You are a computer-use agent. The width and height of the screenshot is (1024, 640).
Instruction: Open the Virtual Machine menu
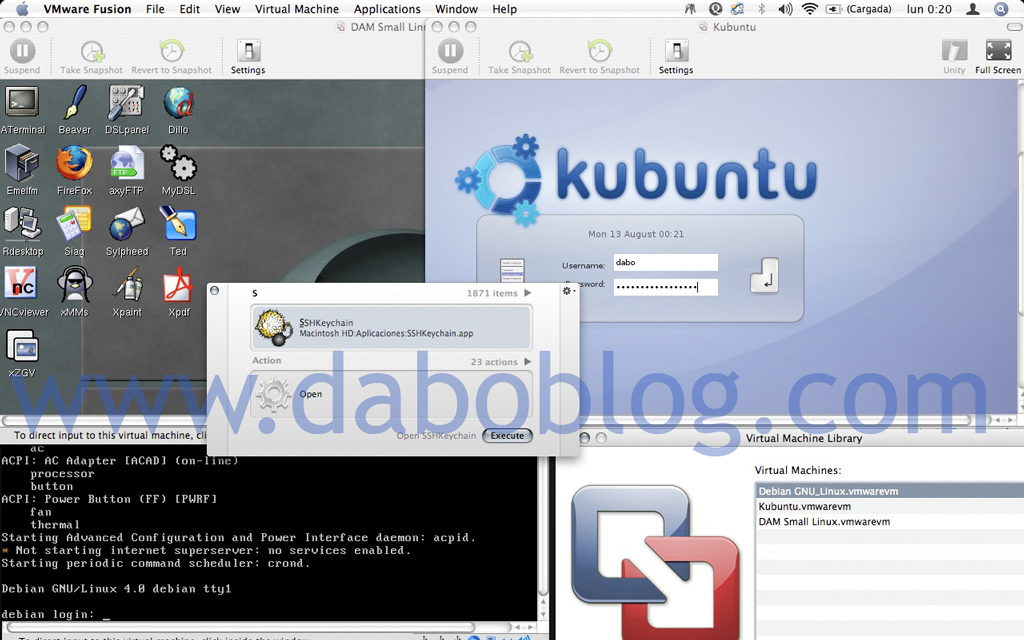(297, 9)
